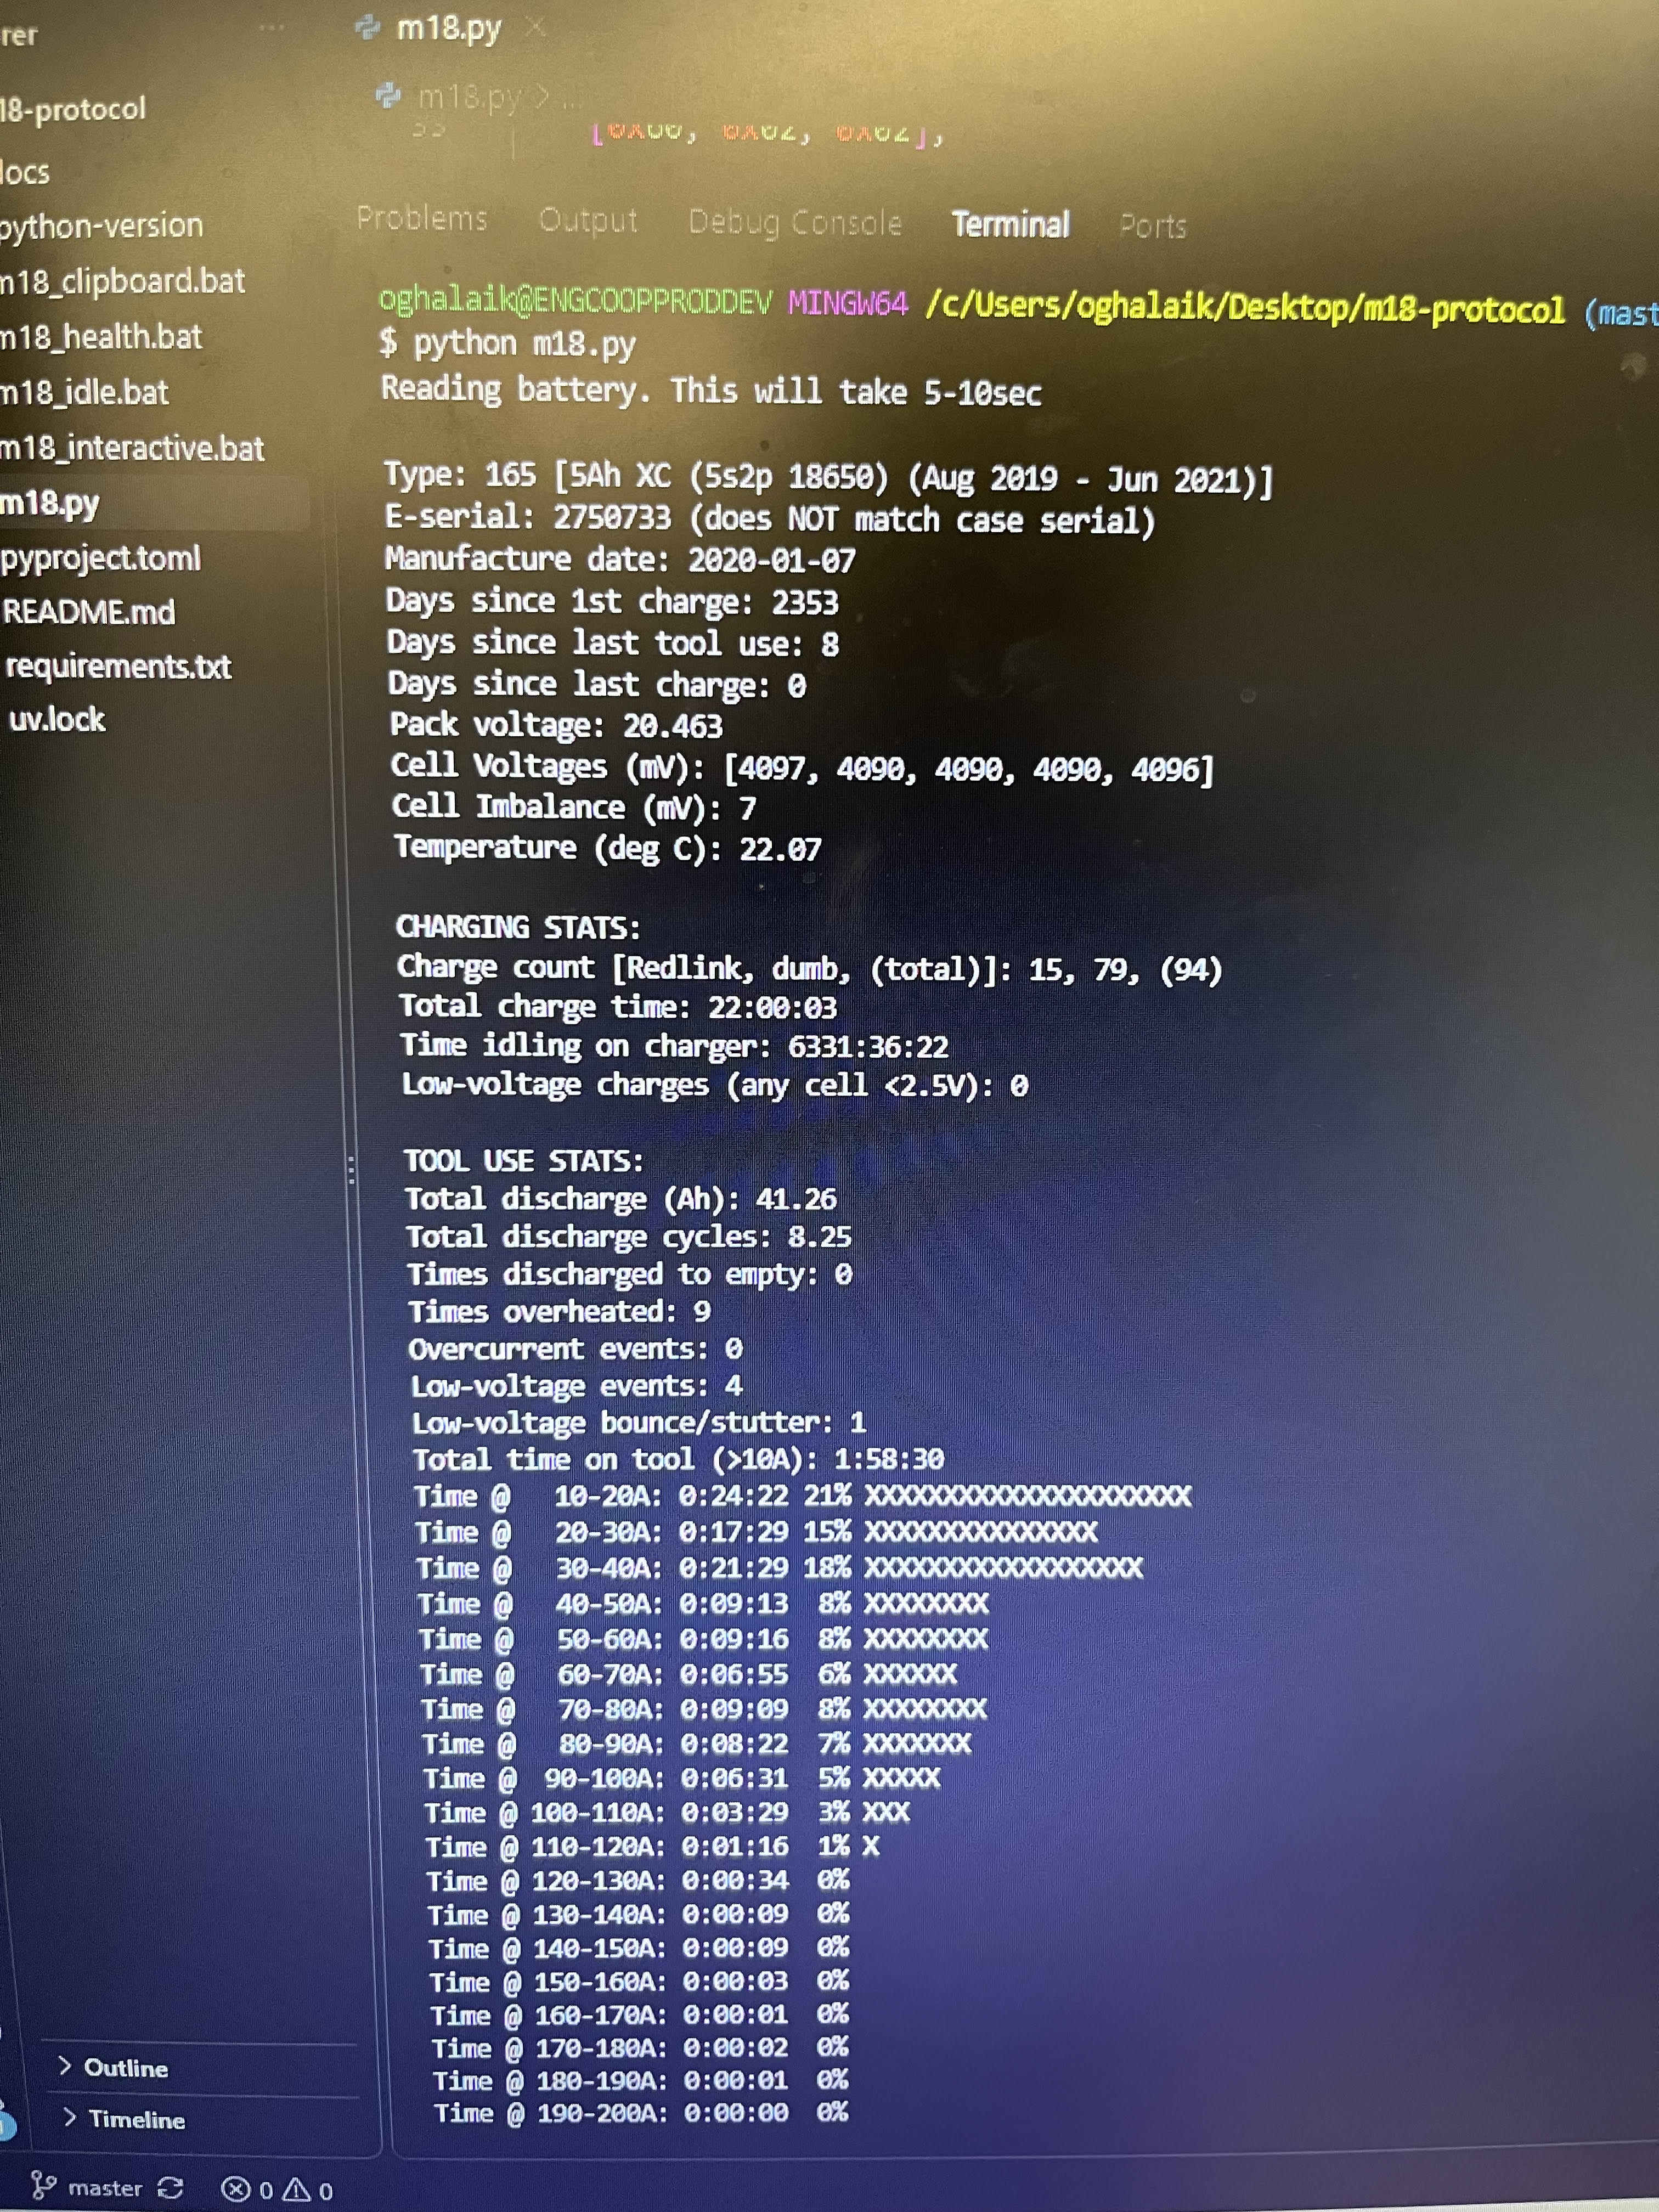Open the Ports panel tab
Screen dimensions: 1659x2212
click(x=1153, y=226)
